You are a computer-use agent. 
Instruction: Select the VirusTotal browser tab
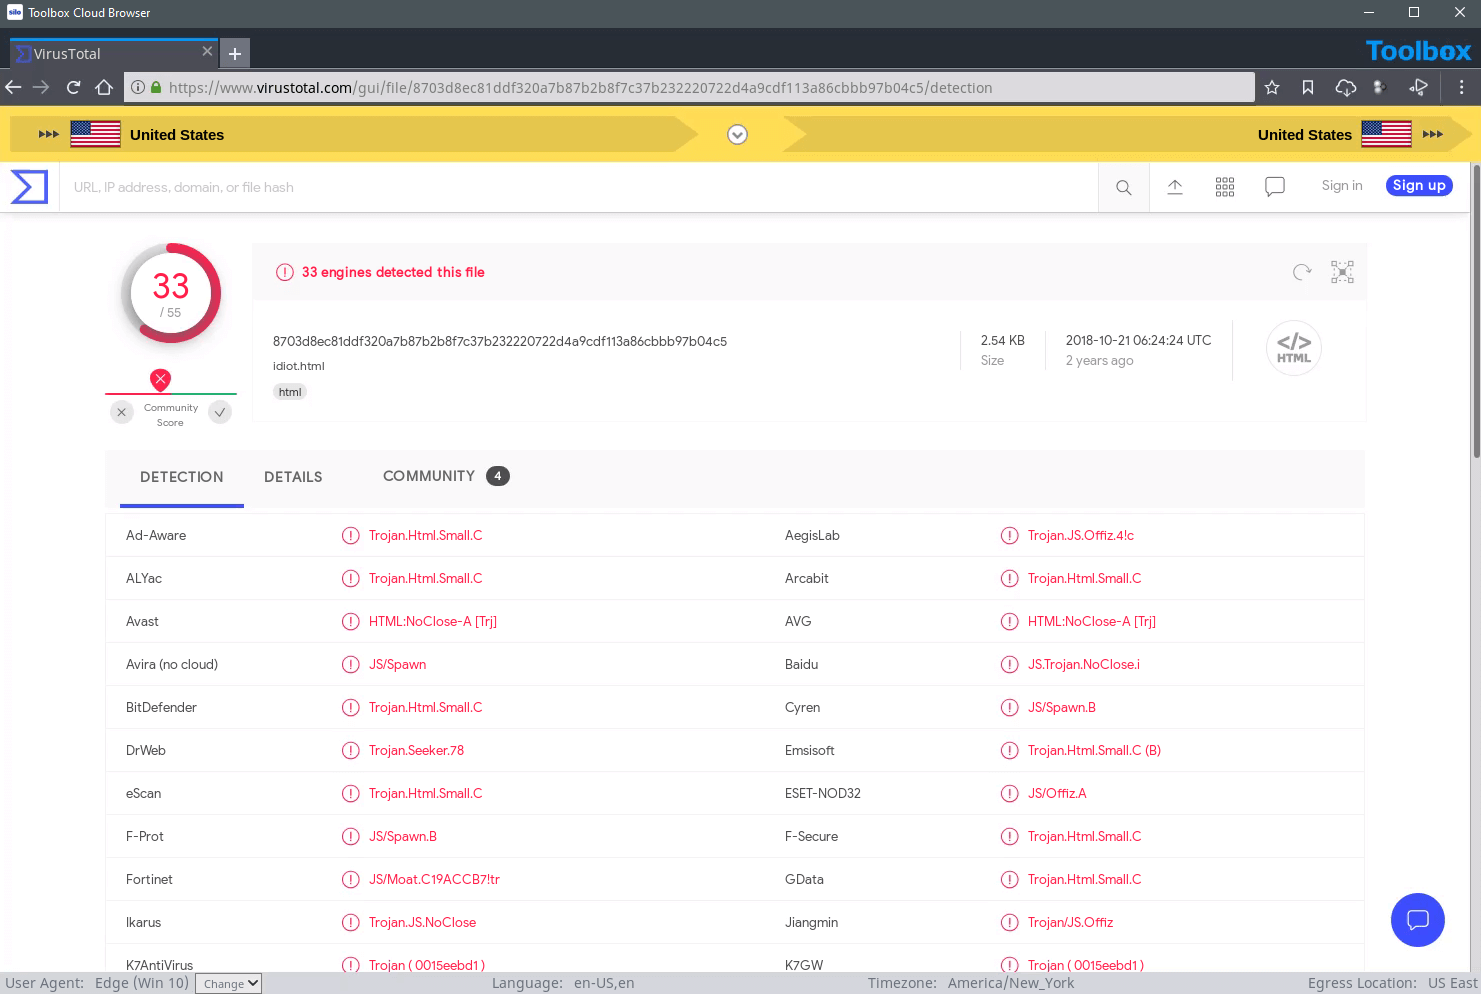[113, 53]
